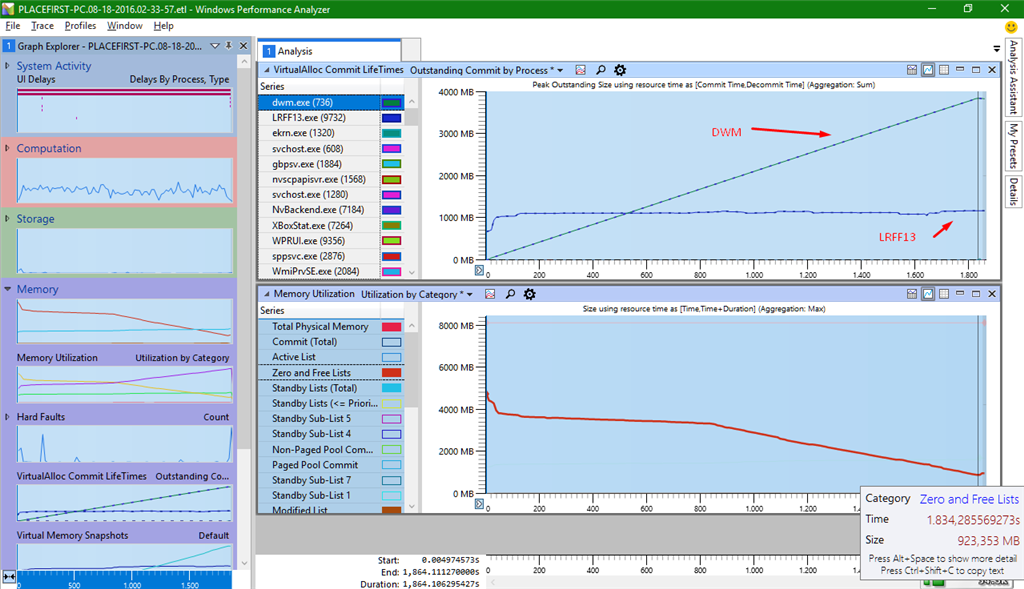The width and height of the screenshot is (1024, 589).
Task: Open search in Memory Utilization panel
Action: click(510, 294)
